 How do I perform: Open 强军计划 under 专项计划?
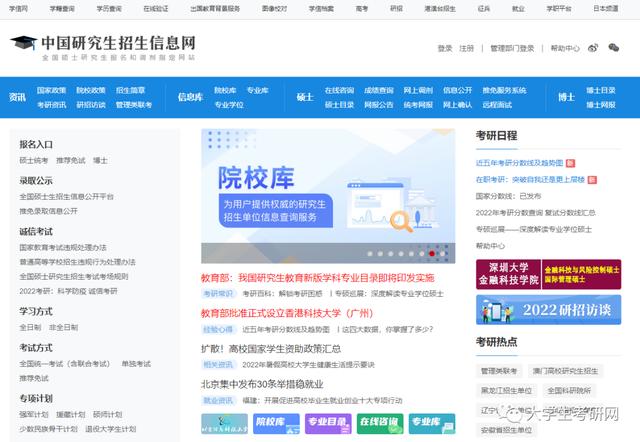34,414
